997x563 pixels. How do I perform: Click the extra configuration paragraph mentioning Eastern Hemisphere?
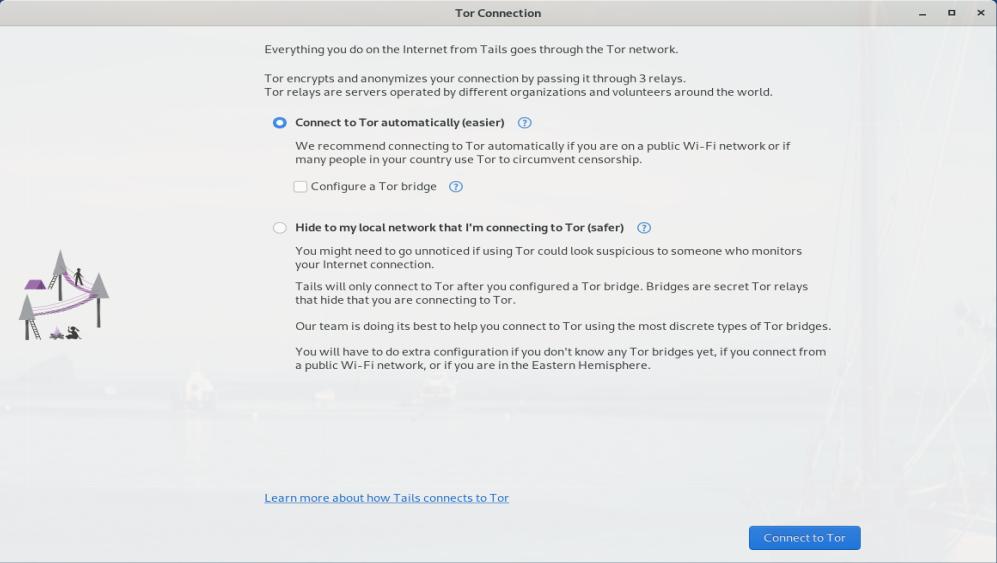[x=560, y=358]
